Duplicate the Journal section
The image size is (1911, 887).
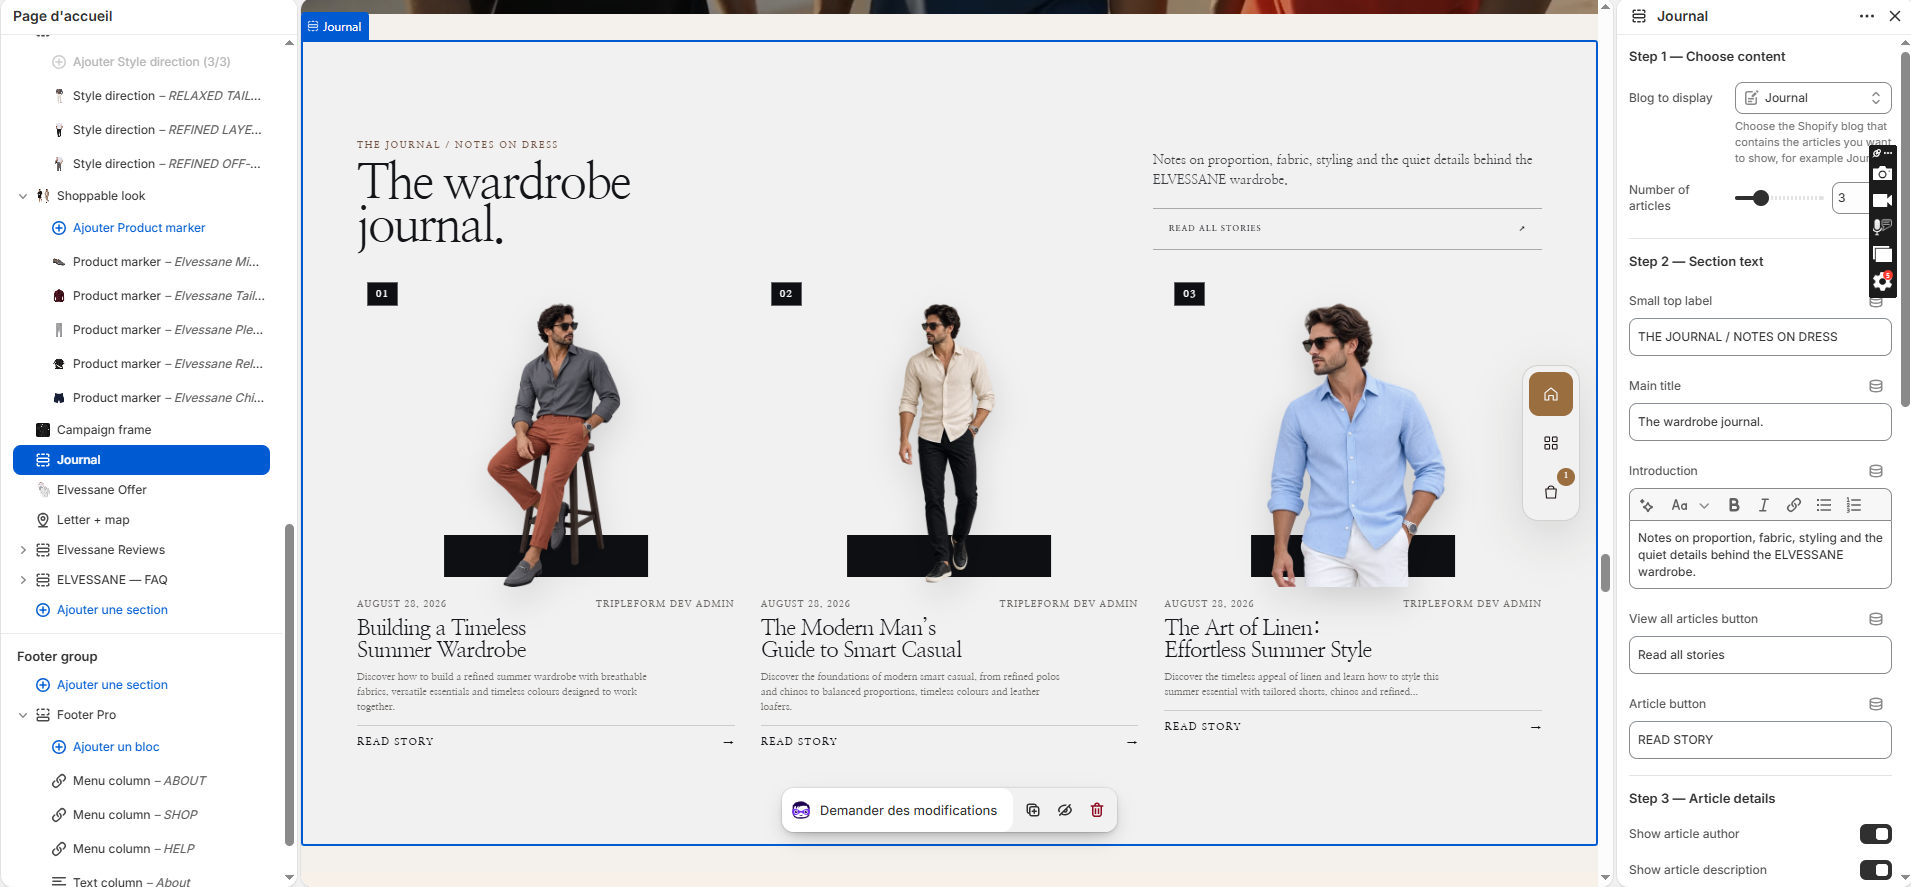(1033, 810)
